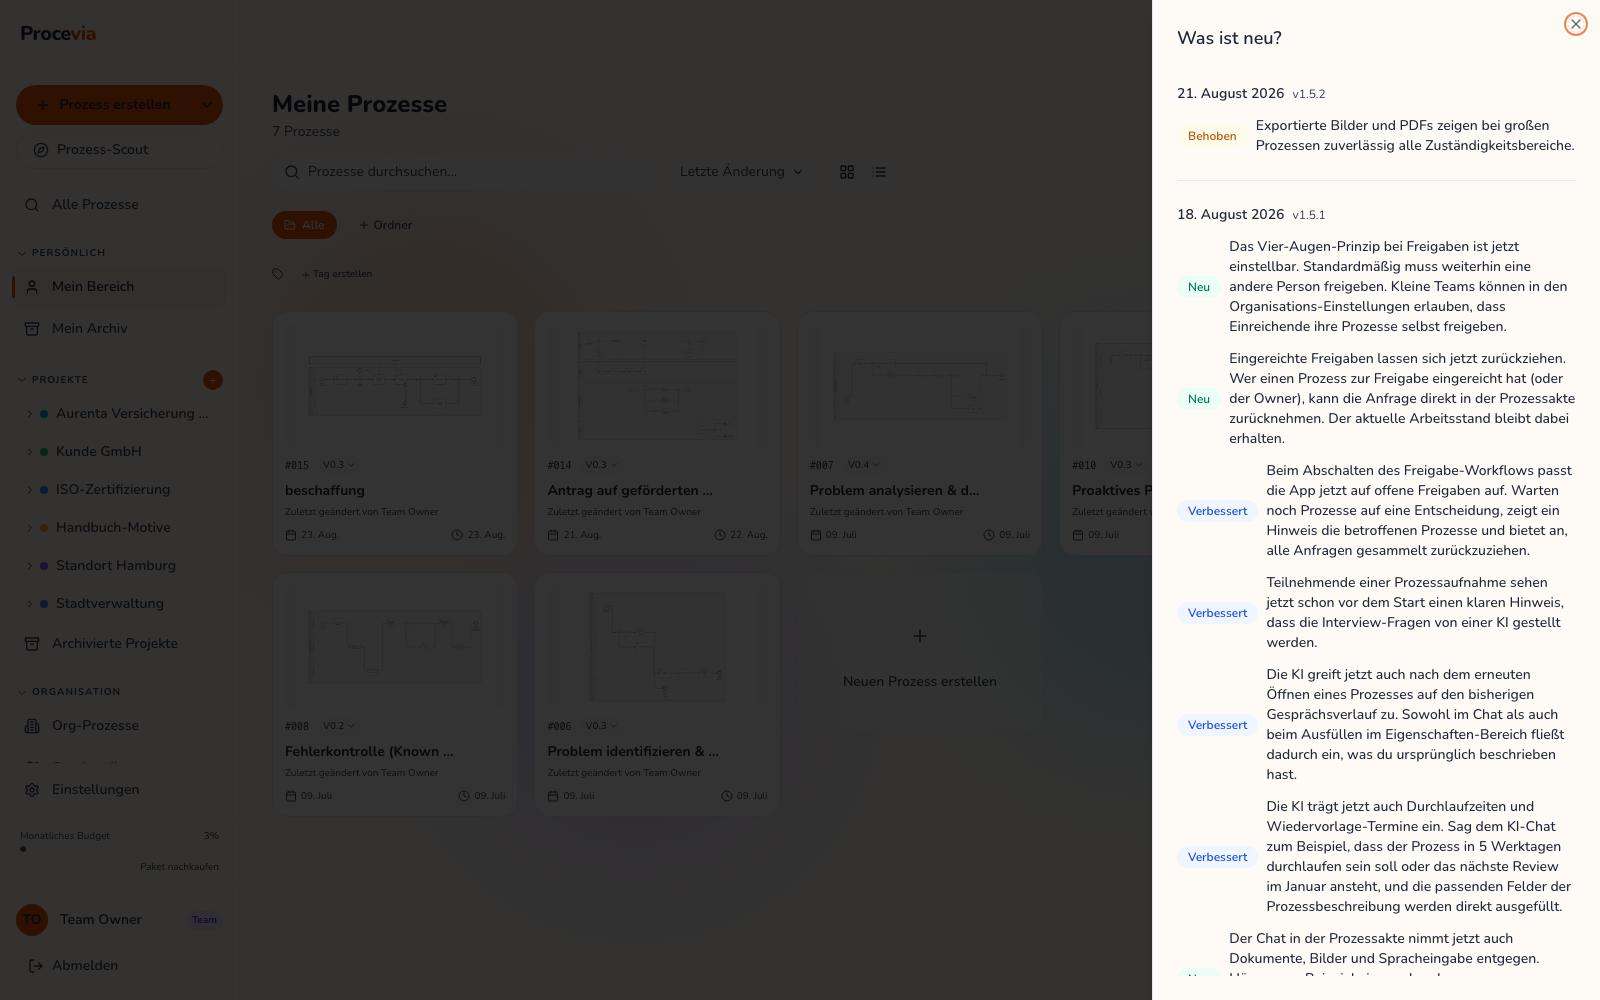The image size is (1600, 1000).
Task: Click the Einstellungen gear icon
Action: pos(32,790)
